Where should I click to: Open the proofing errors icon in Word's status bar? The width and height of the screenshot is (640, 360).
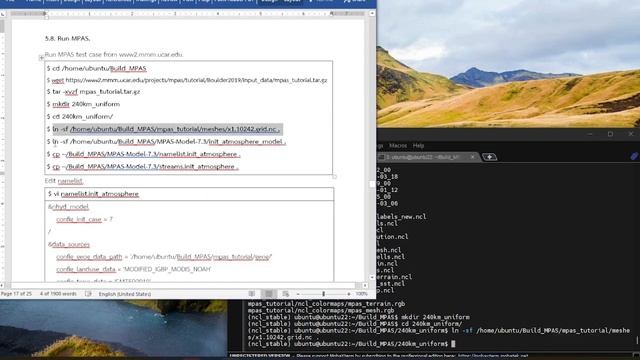88,294
